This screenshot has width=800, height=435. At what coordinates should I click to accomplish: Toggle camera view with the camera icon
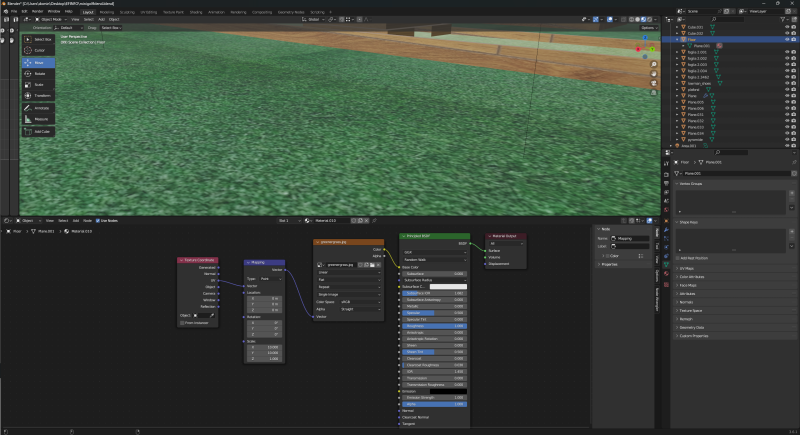click(x=654, y=83)
